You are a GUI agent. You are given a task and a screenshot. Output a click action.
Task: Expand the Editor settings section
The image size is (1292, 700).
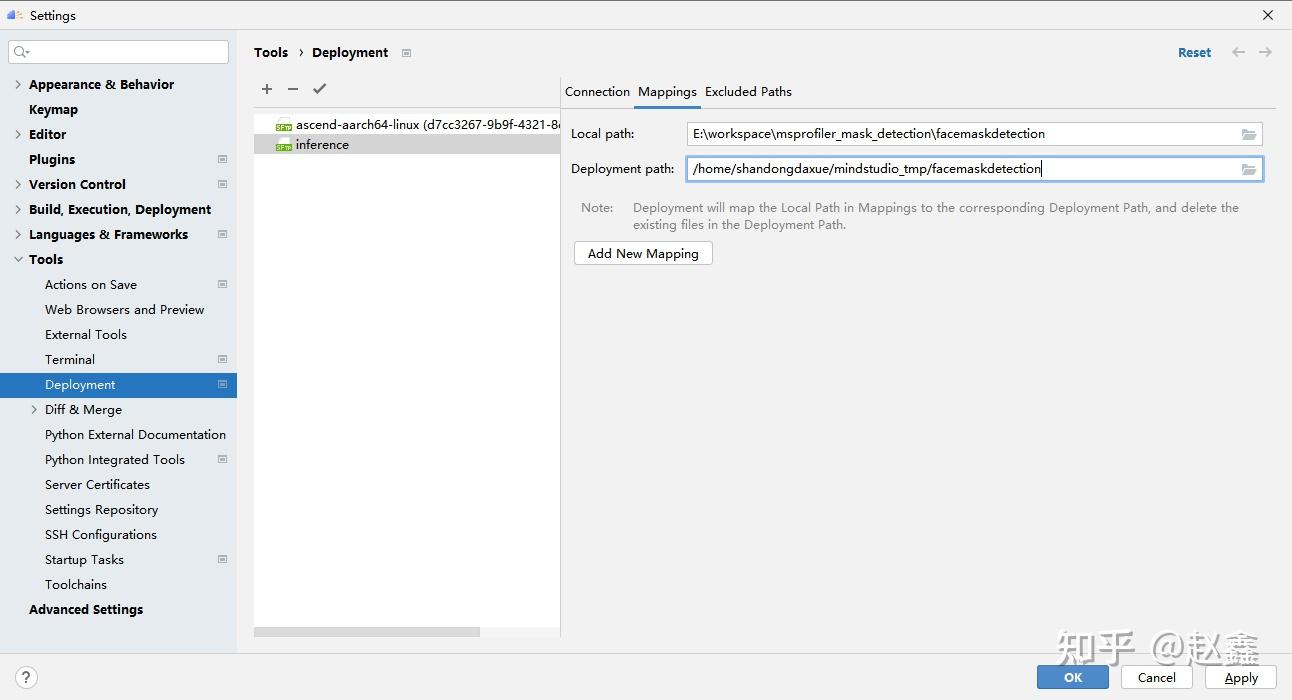tap(18, 134)
